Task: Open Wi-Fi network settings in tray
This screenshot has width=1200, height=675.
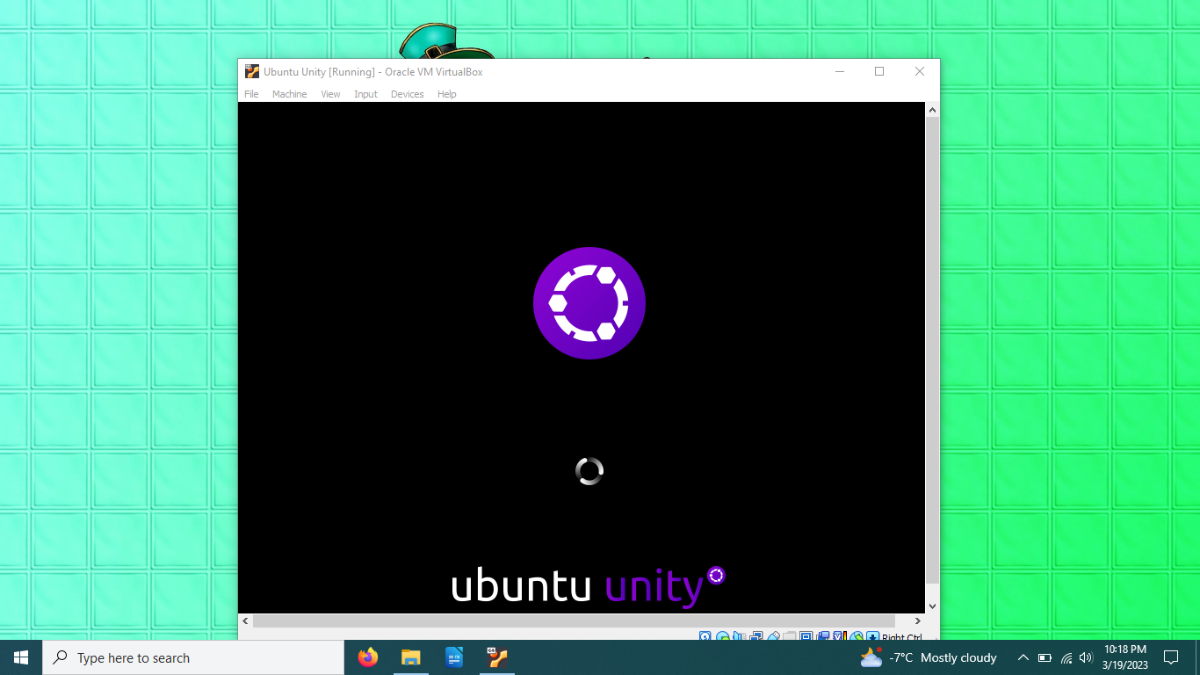Action: [1066, 657]
